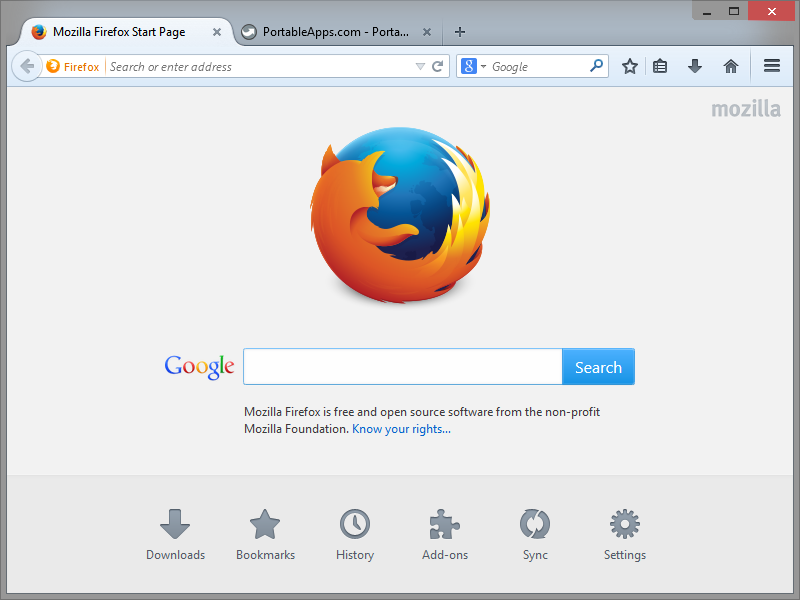Go to the Home page icon
800x600 pixels.
731,66
